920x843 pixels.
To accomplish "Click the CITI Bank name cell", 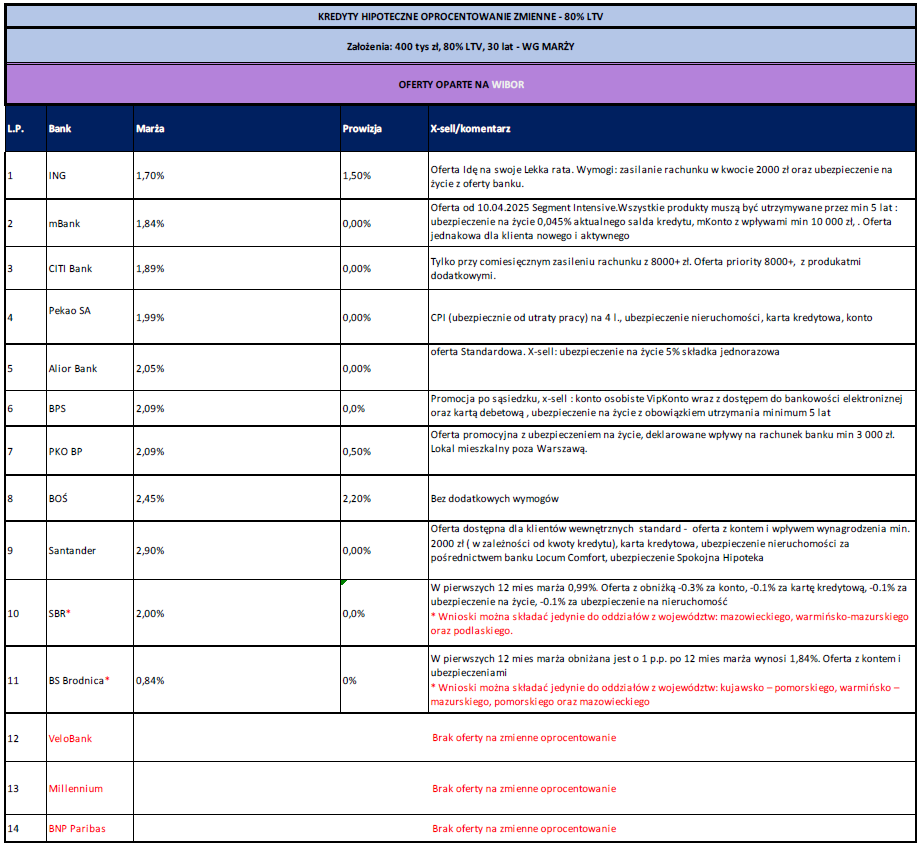I will tap(70, 269).
